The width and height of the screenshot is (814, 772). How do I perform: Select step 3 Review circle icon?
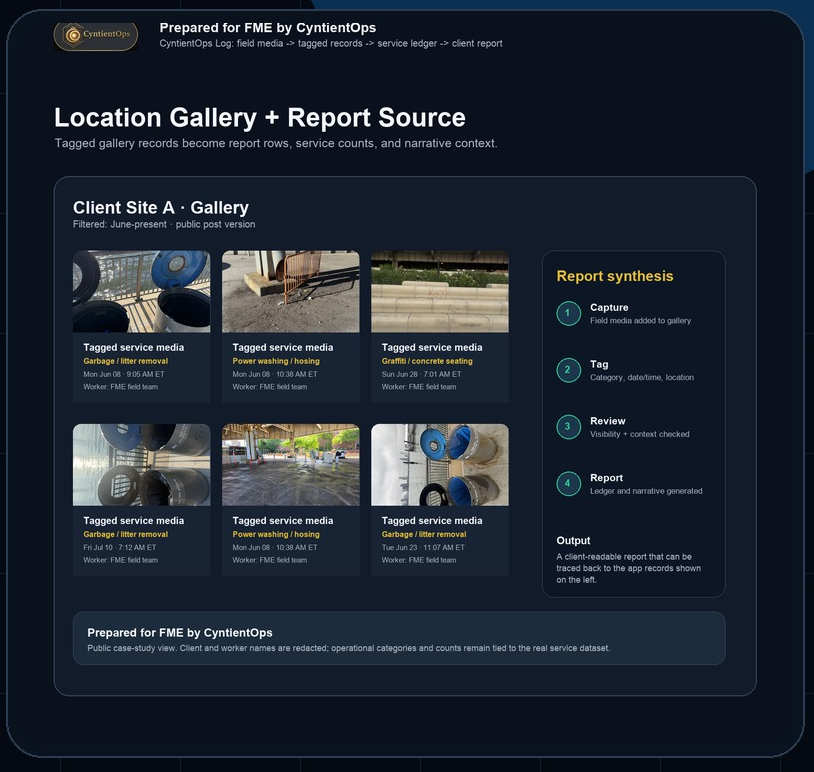point(568,427)
